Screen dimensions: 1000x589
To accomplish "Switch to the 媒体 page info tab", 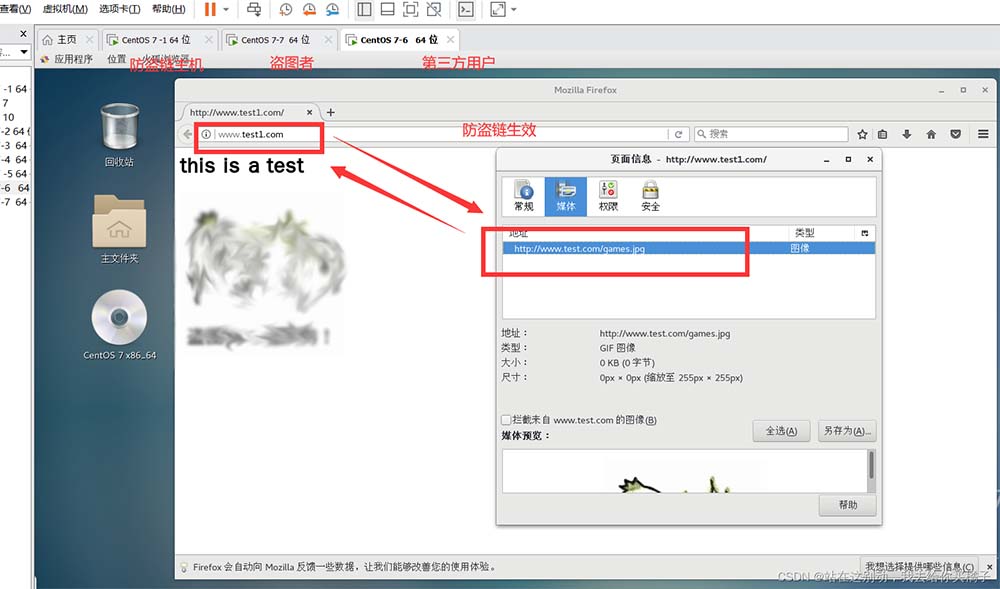I will (566, 196).
